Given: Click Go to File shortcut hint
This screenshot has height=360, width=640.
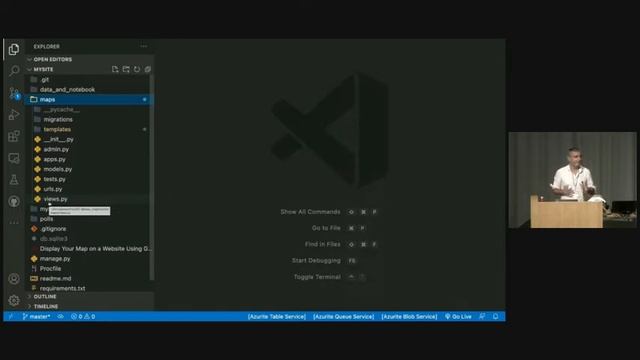Looking at the screenshot, I should (339, 228).
